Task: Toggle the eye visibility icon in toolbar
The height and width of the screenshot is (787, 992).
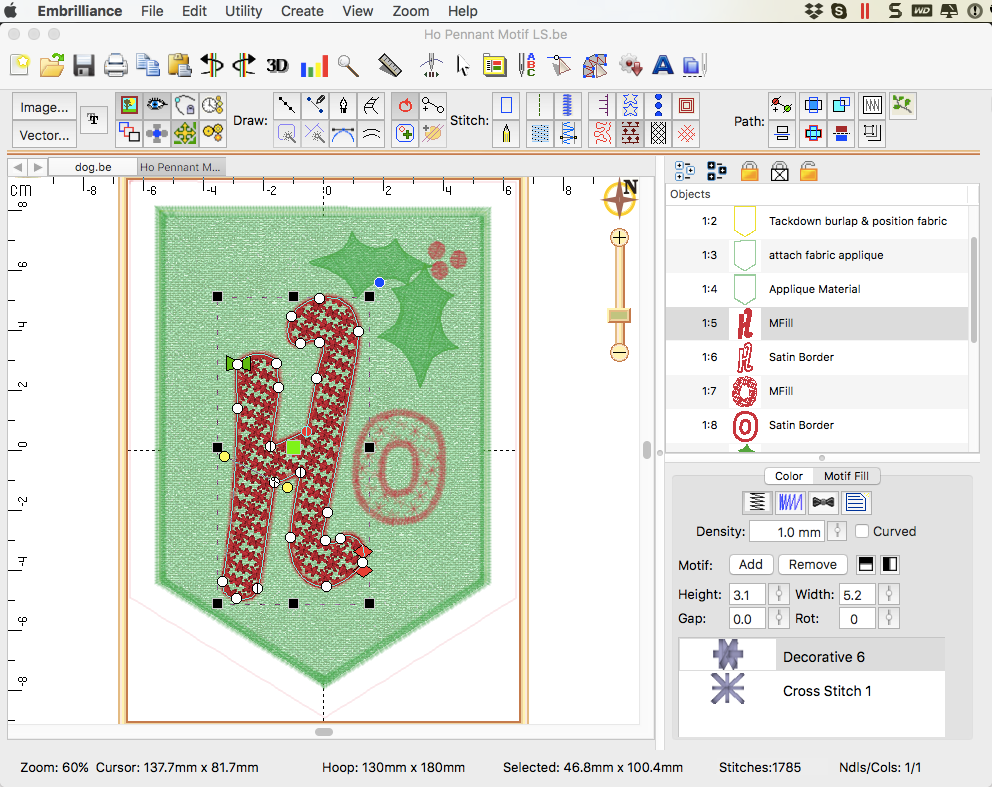Action: (x=156, y=105)
